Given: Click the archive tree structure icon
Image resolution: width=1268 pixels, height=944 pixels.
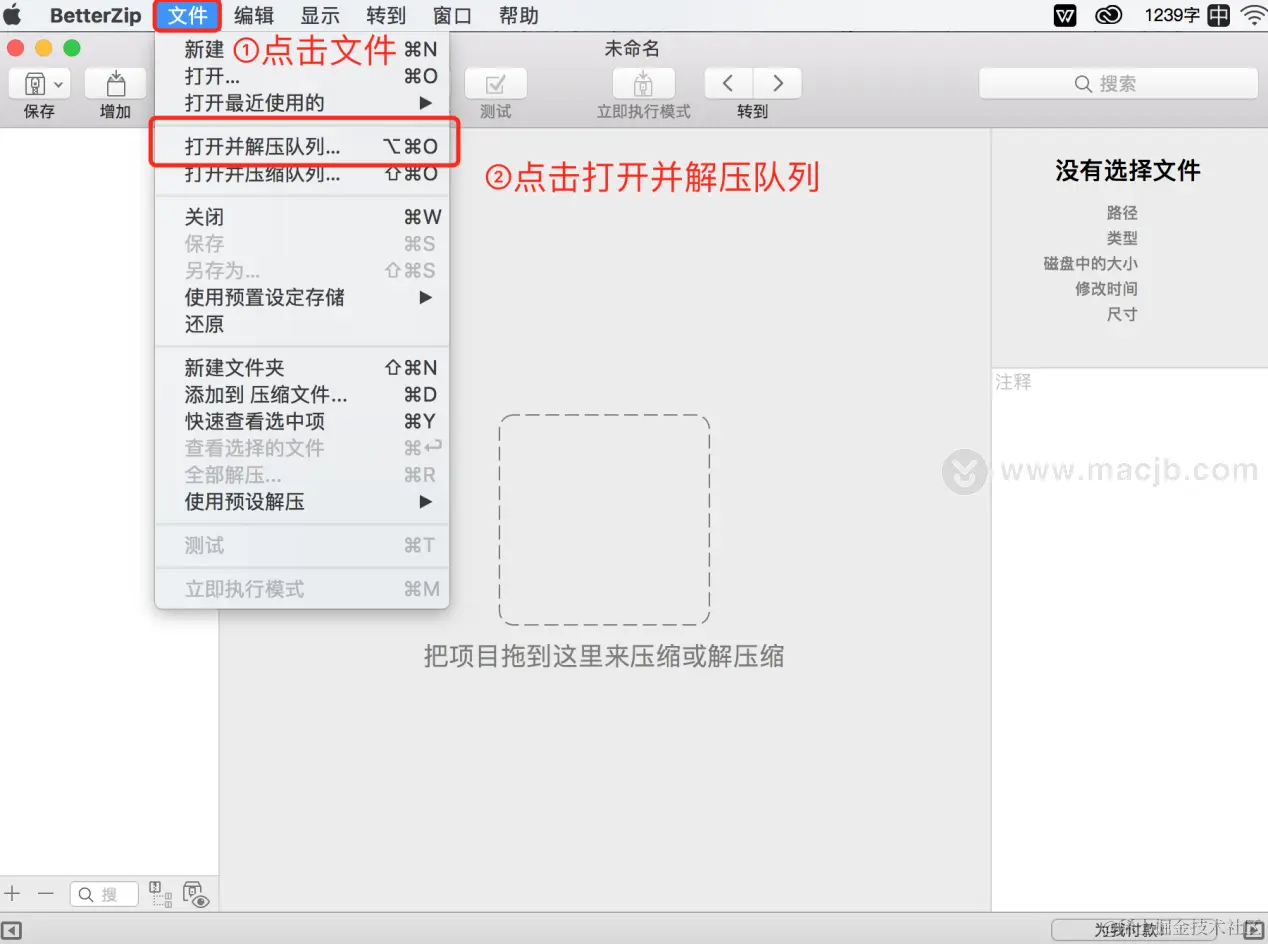Looking at the screenshot, I should pos(160,894).
